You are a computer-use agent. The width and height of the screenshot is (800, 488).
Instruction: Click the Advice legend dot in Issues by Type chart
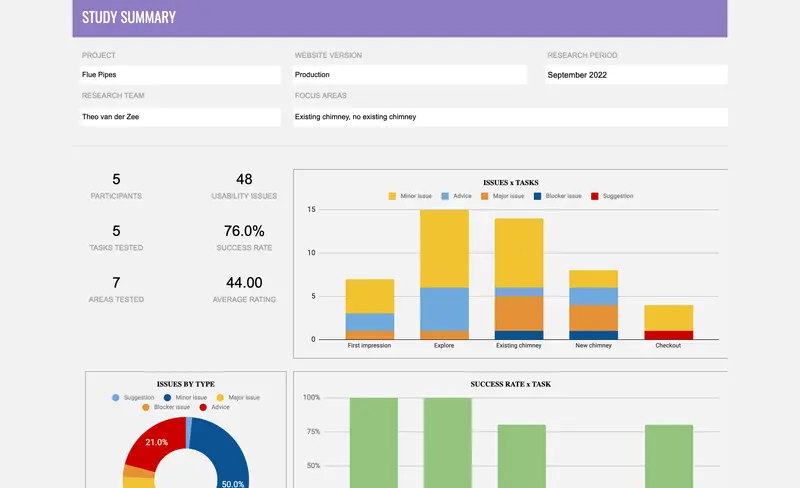coord(203,407)
